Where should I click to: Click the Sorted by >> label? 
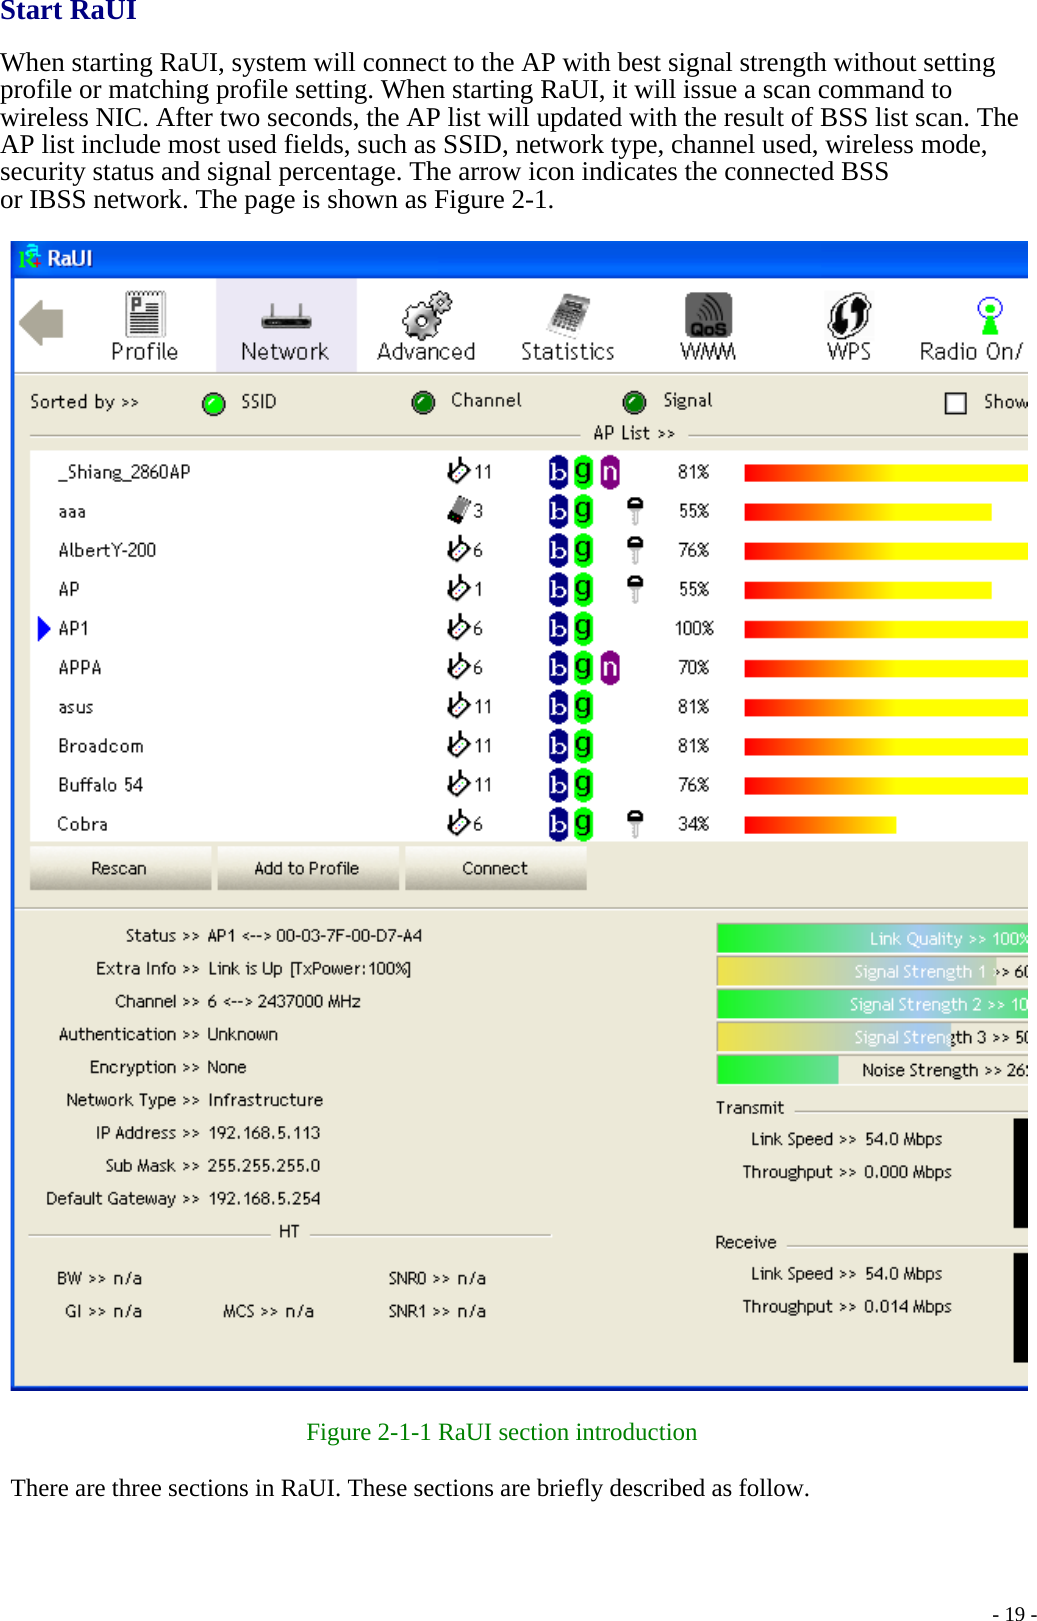click(84, 402)
